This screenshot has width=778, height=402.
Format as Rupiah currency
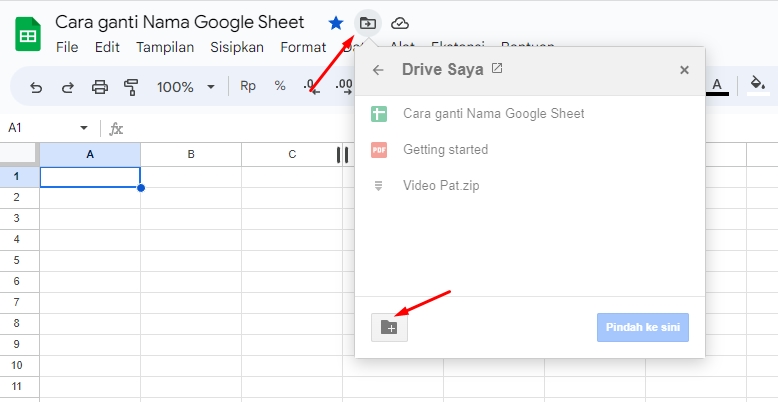tap(248, 86)
